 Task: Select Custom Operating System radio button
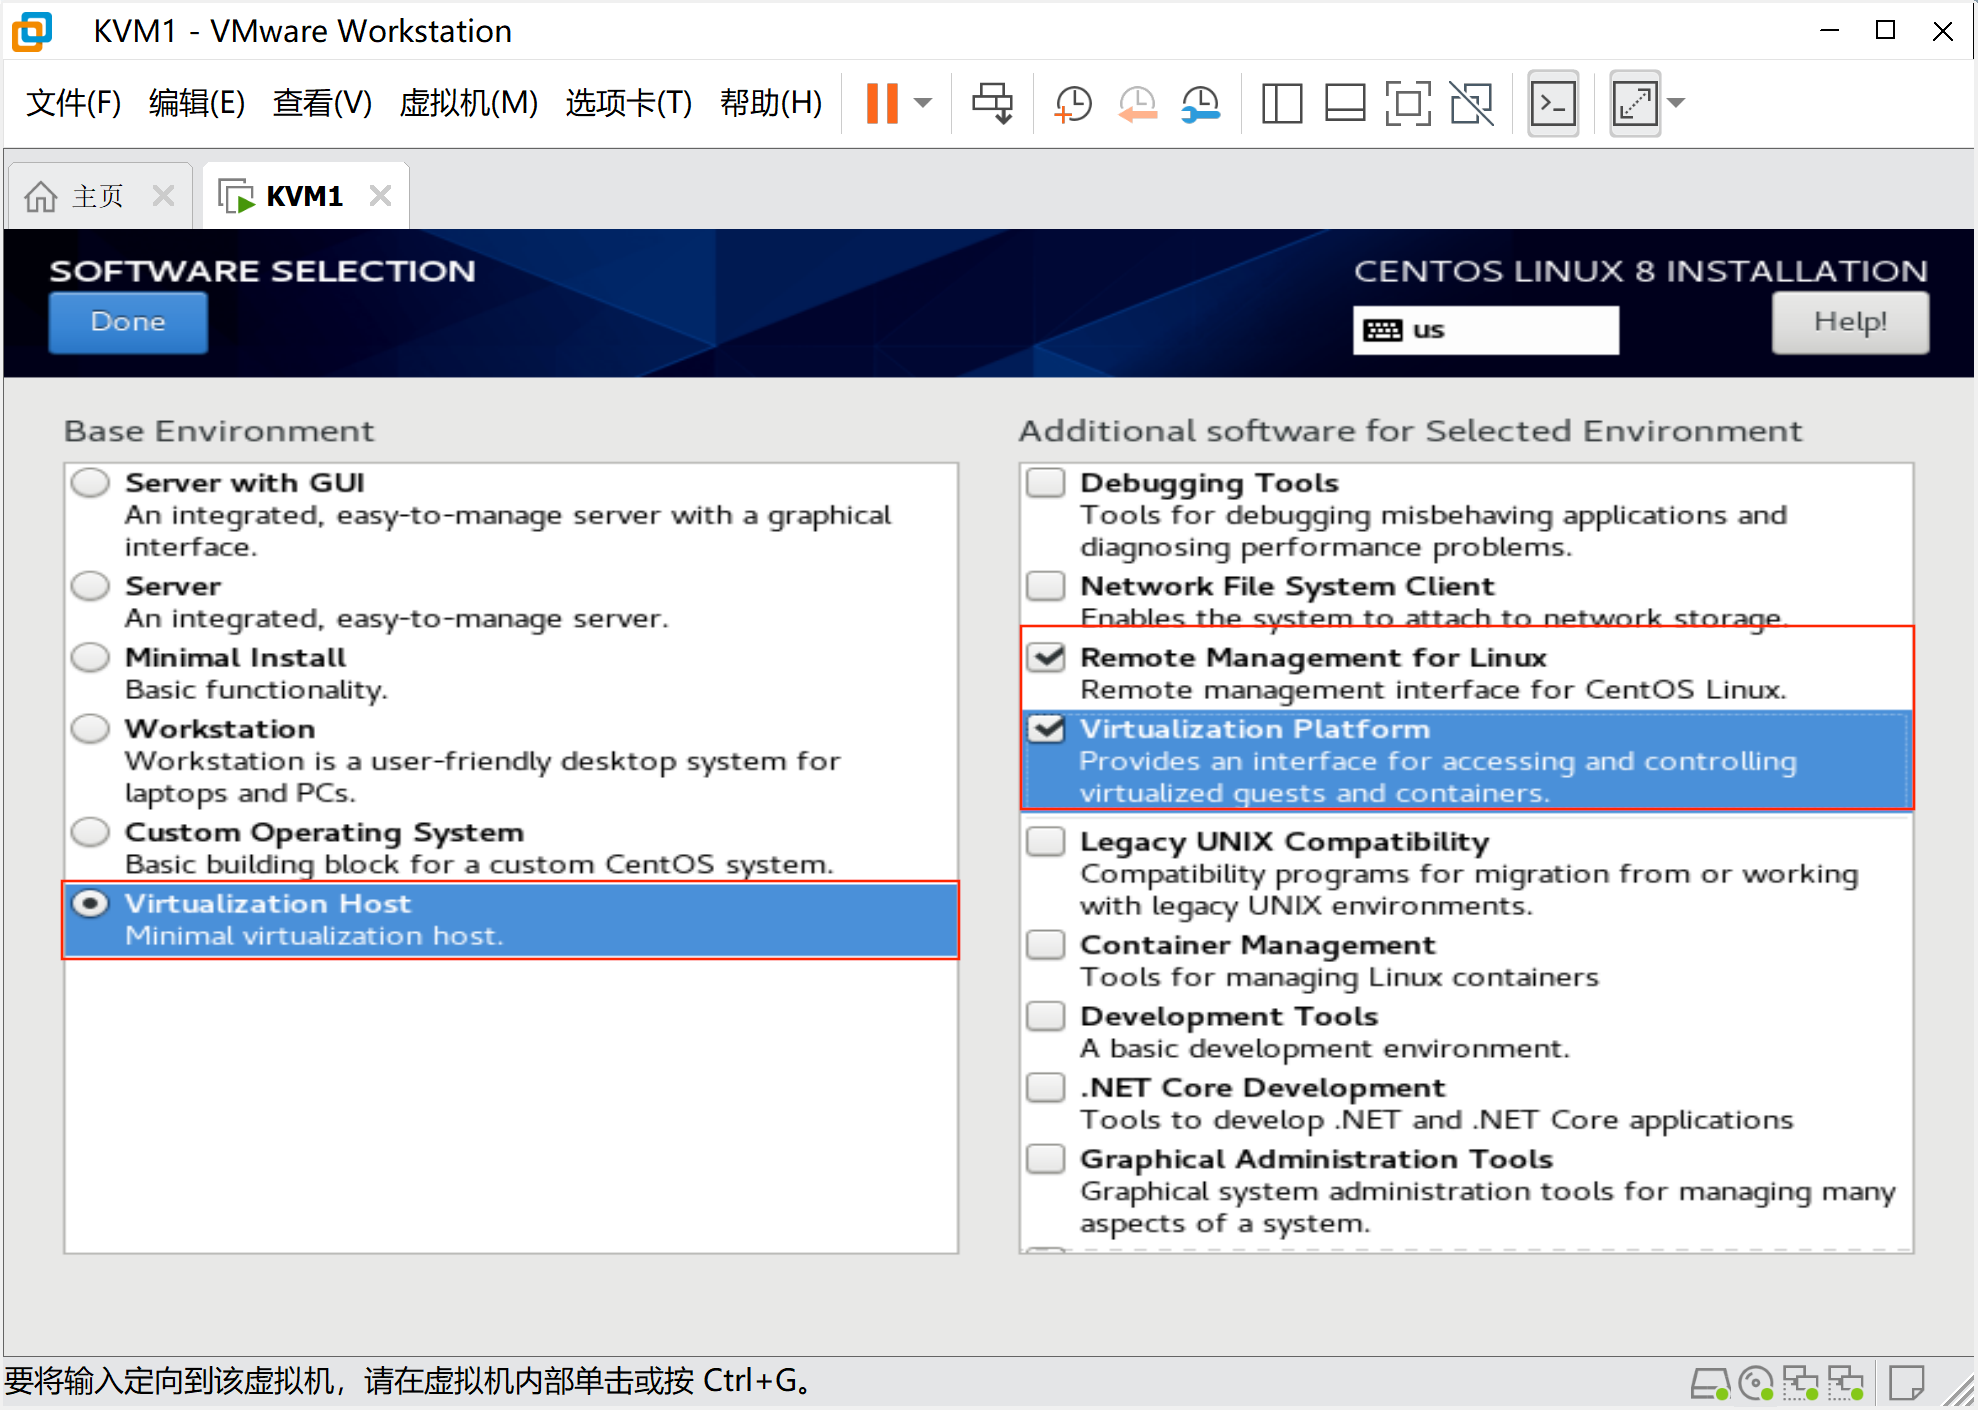tap(90, 832)
